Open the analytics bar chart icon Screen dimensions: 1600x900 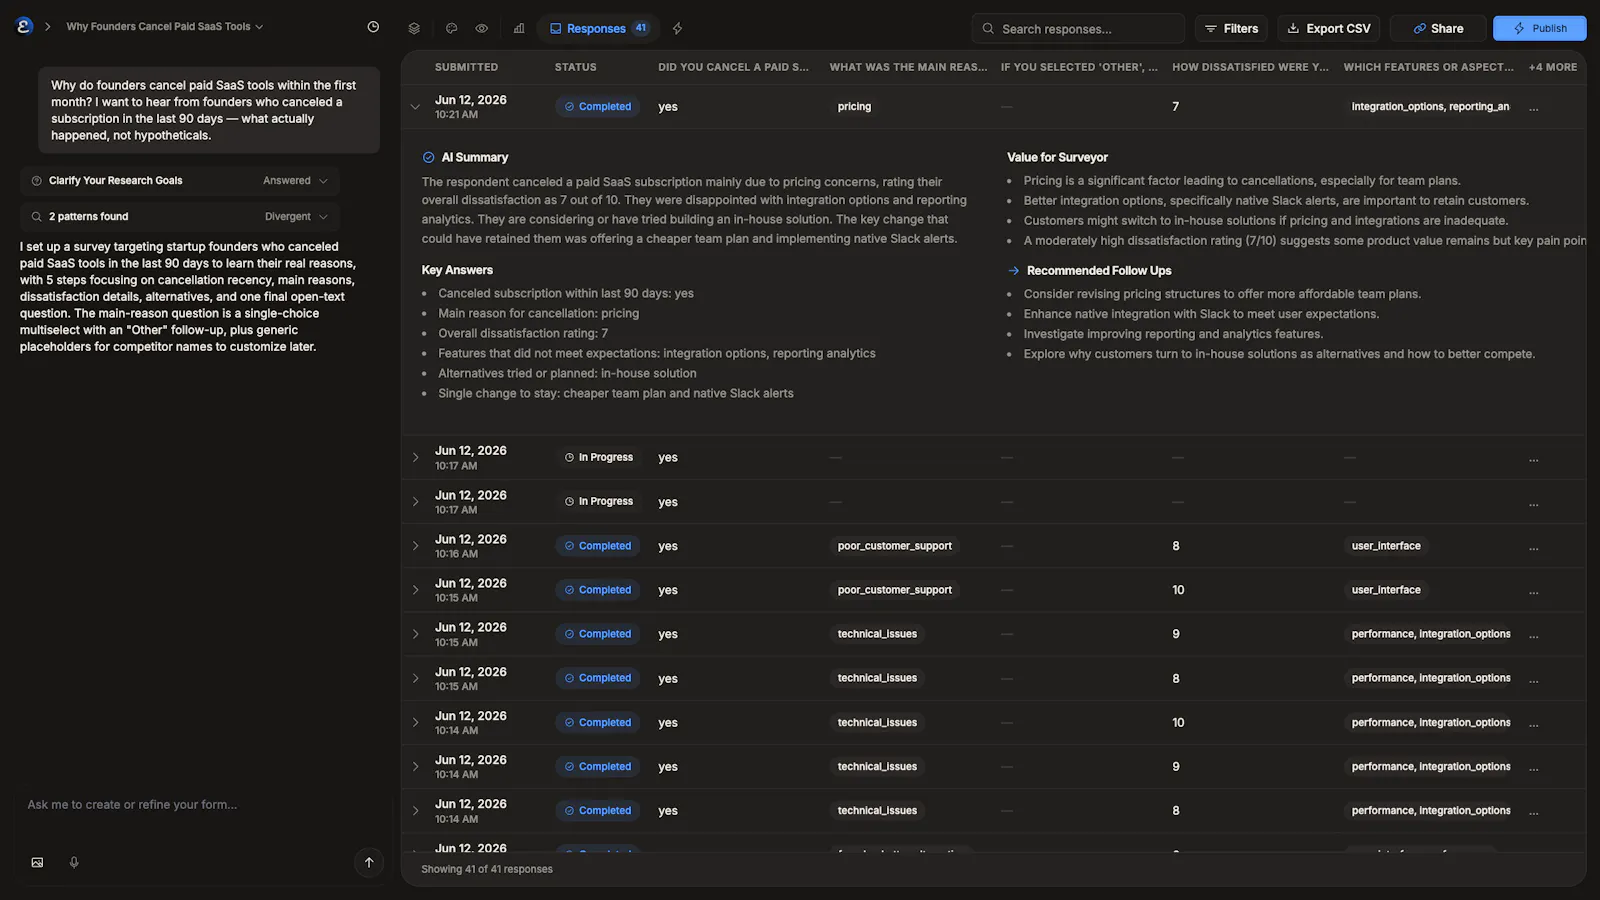click(519, 28)
